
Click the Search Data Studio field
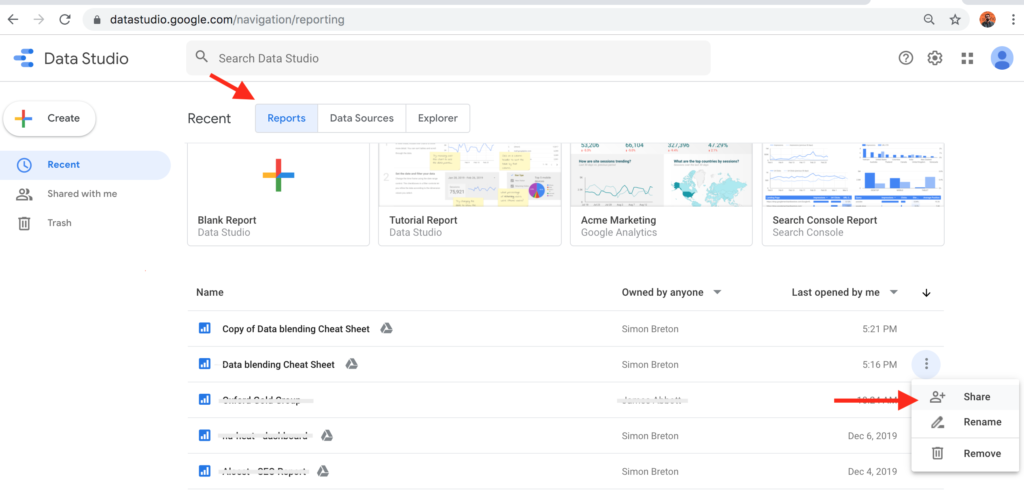click(x=448, y=58)
